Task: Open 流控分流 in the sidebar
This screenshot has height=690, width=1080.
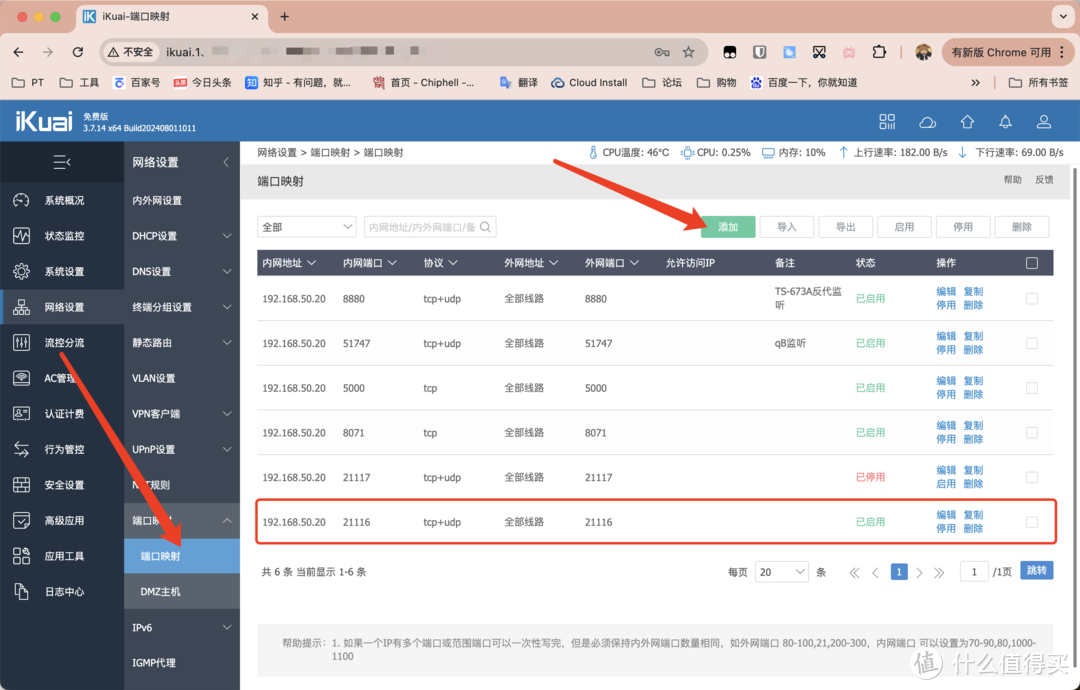Action: coord(62,342)
